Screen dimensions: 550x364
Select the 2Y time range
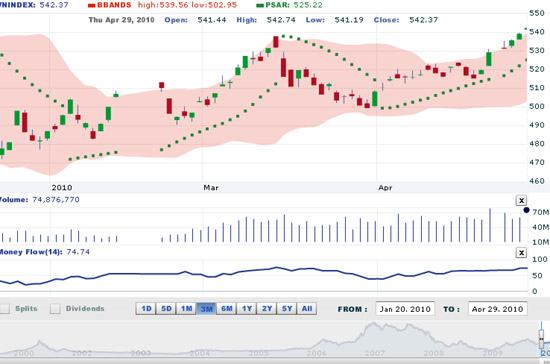[267, 309]
